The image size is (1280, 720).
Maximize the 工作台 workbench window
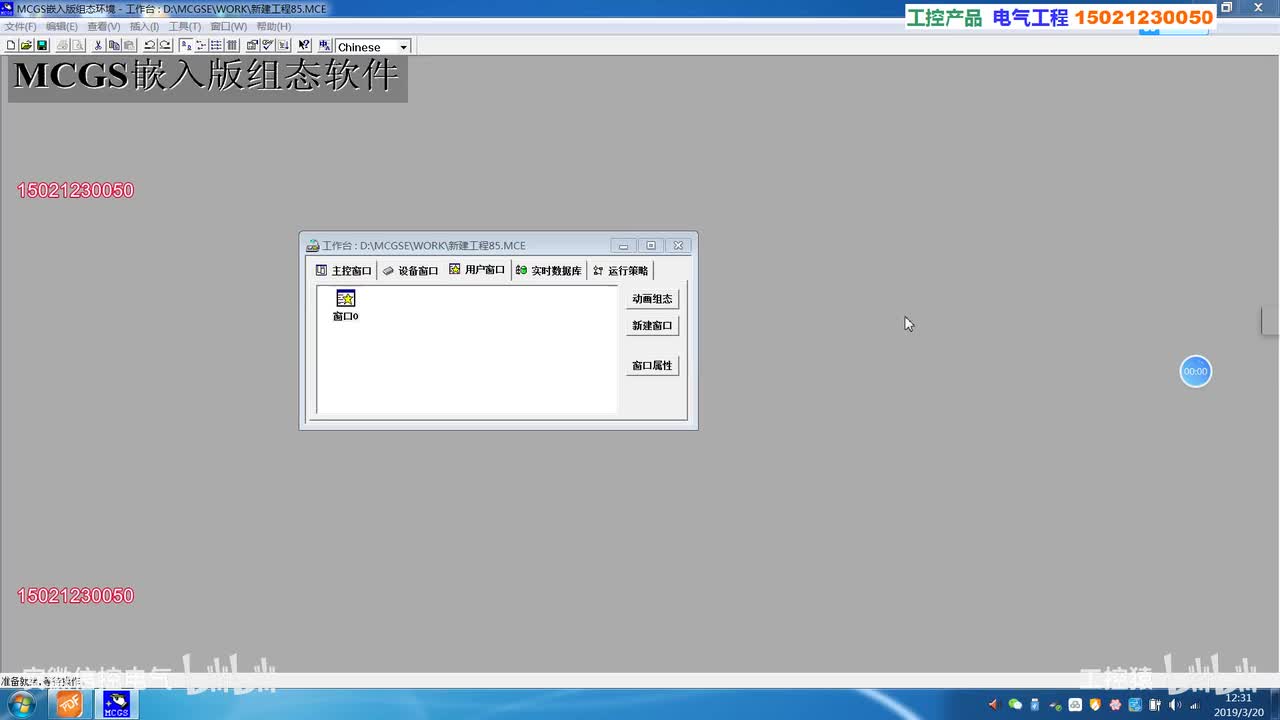pyautogui.click(x=651, y=246)
